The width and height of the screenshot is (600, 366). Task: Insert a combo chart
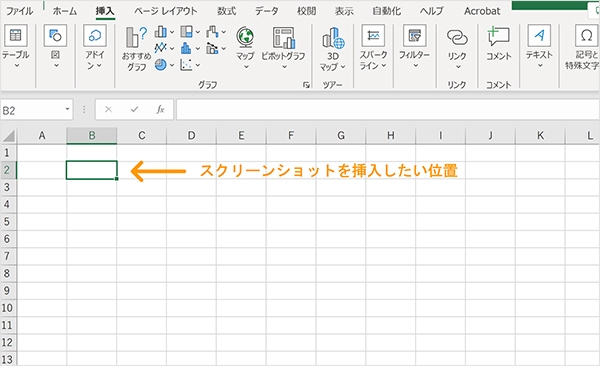(x=212, y=48)
